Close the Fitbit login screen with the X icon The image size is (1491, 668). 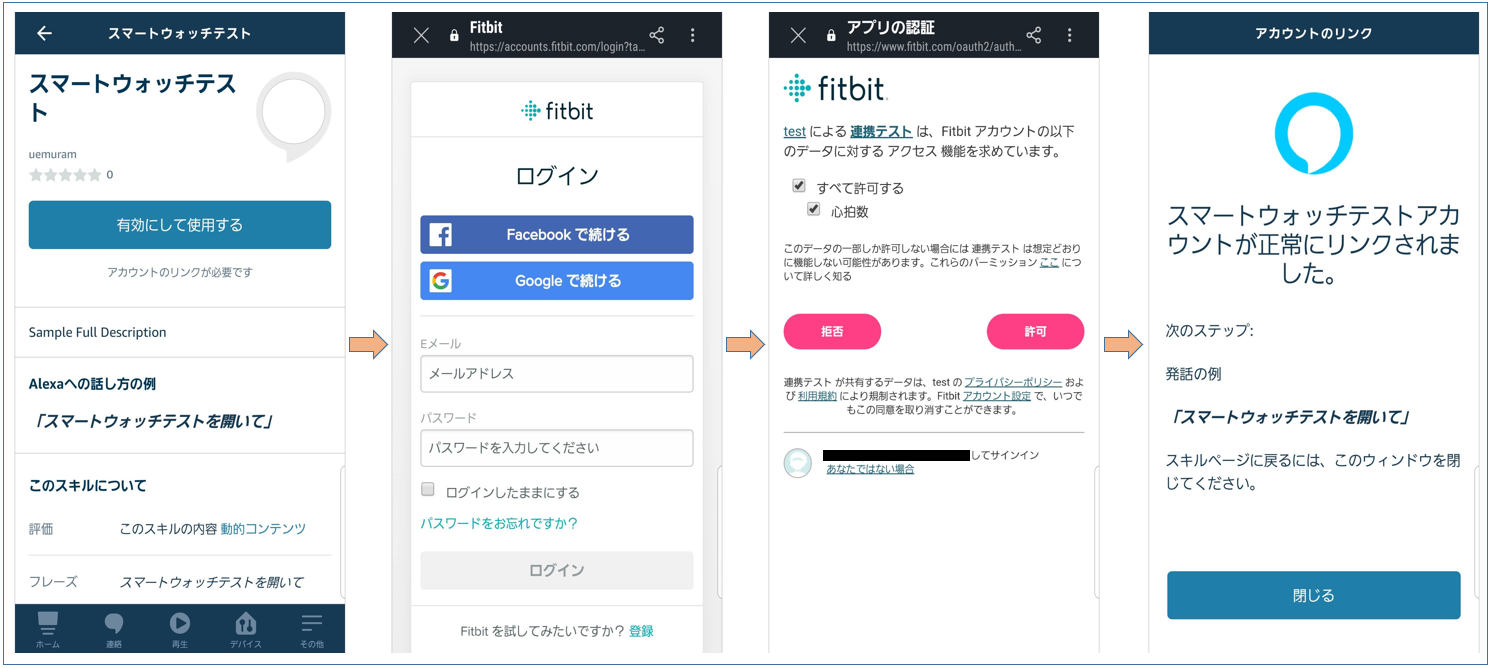pyautogui.click(x=421, y=33)
